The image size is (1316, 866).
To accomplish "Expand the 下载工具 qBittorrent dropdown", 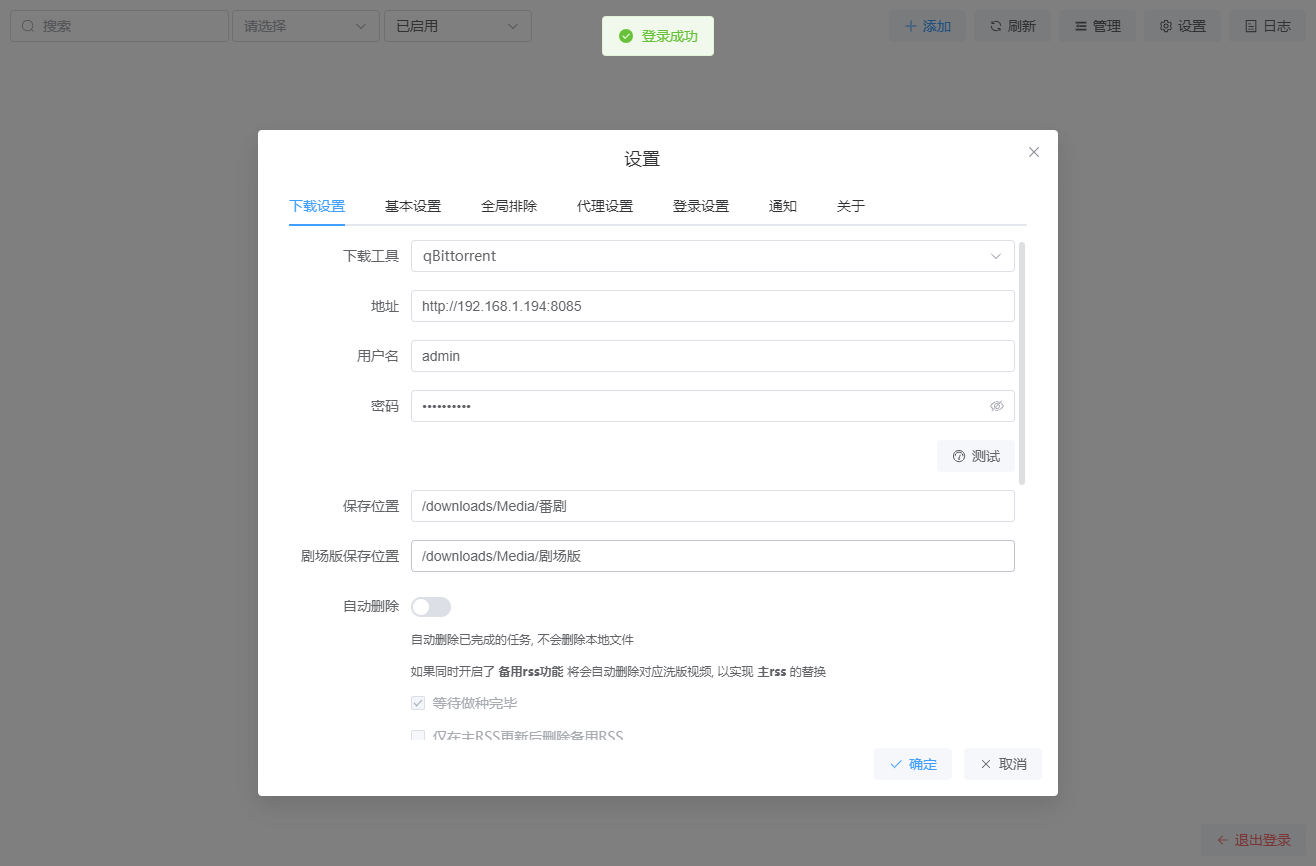I will click(x=713, y=256).
